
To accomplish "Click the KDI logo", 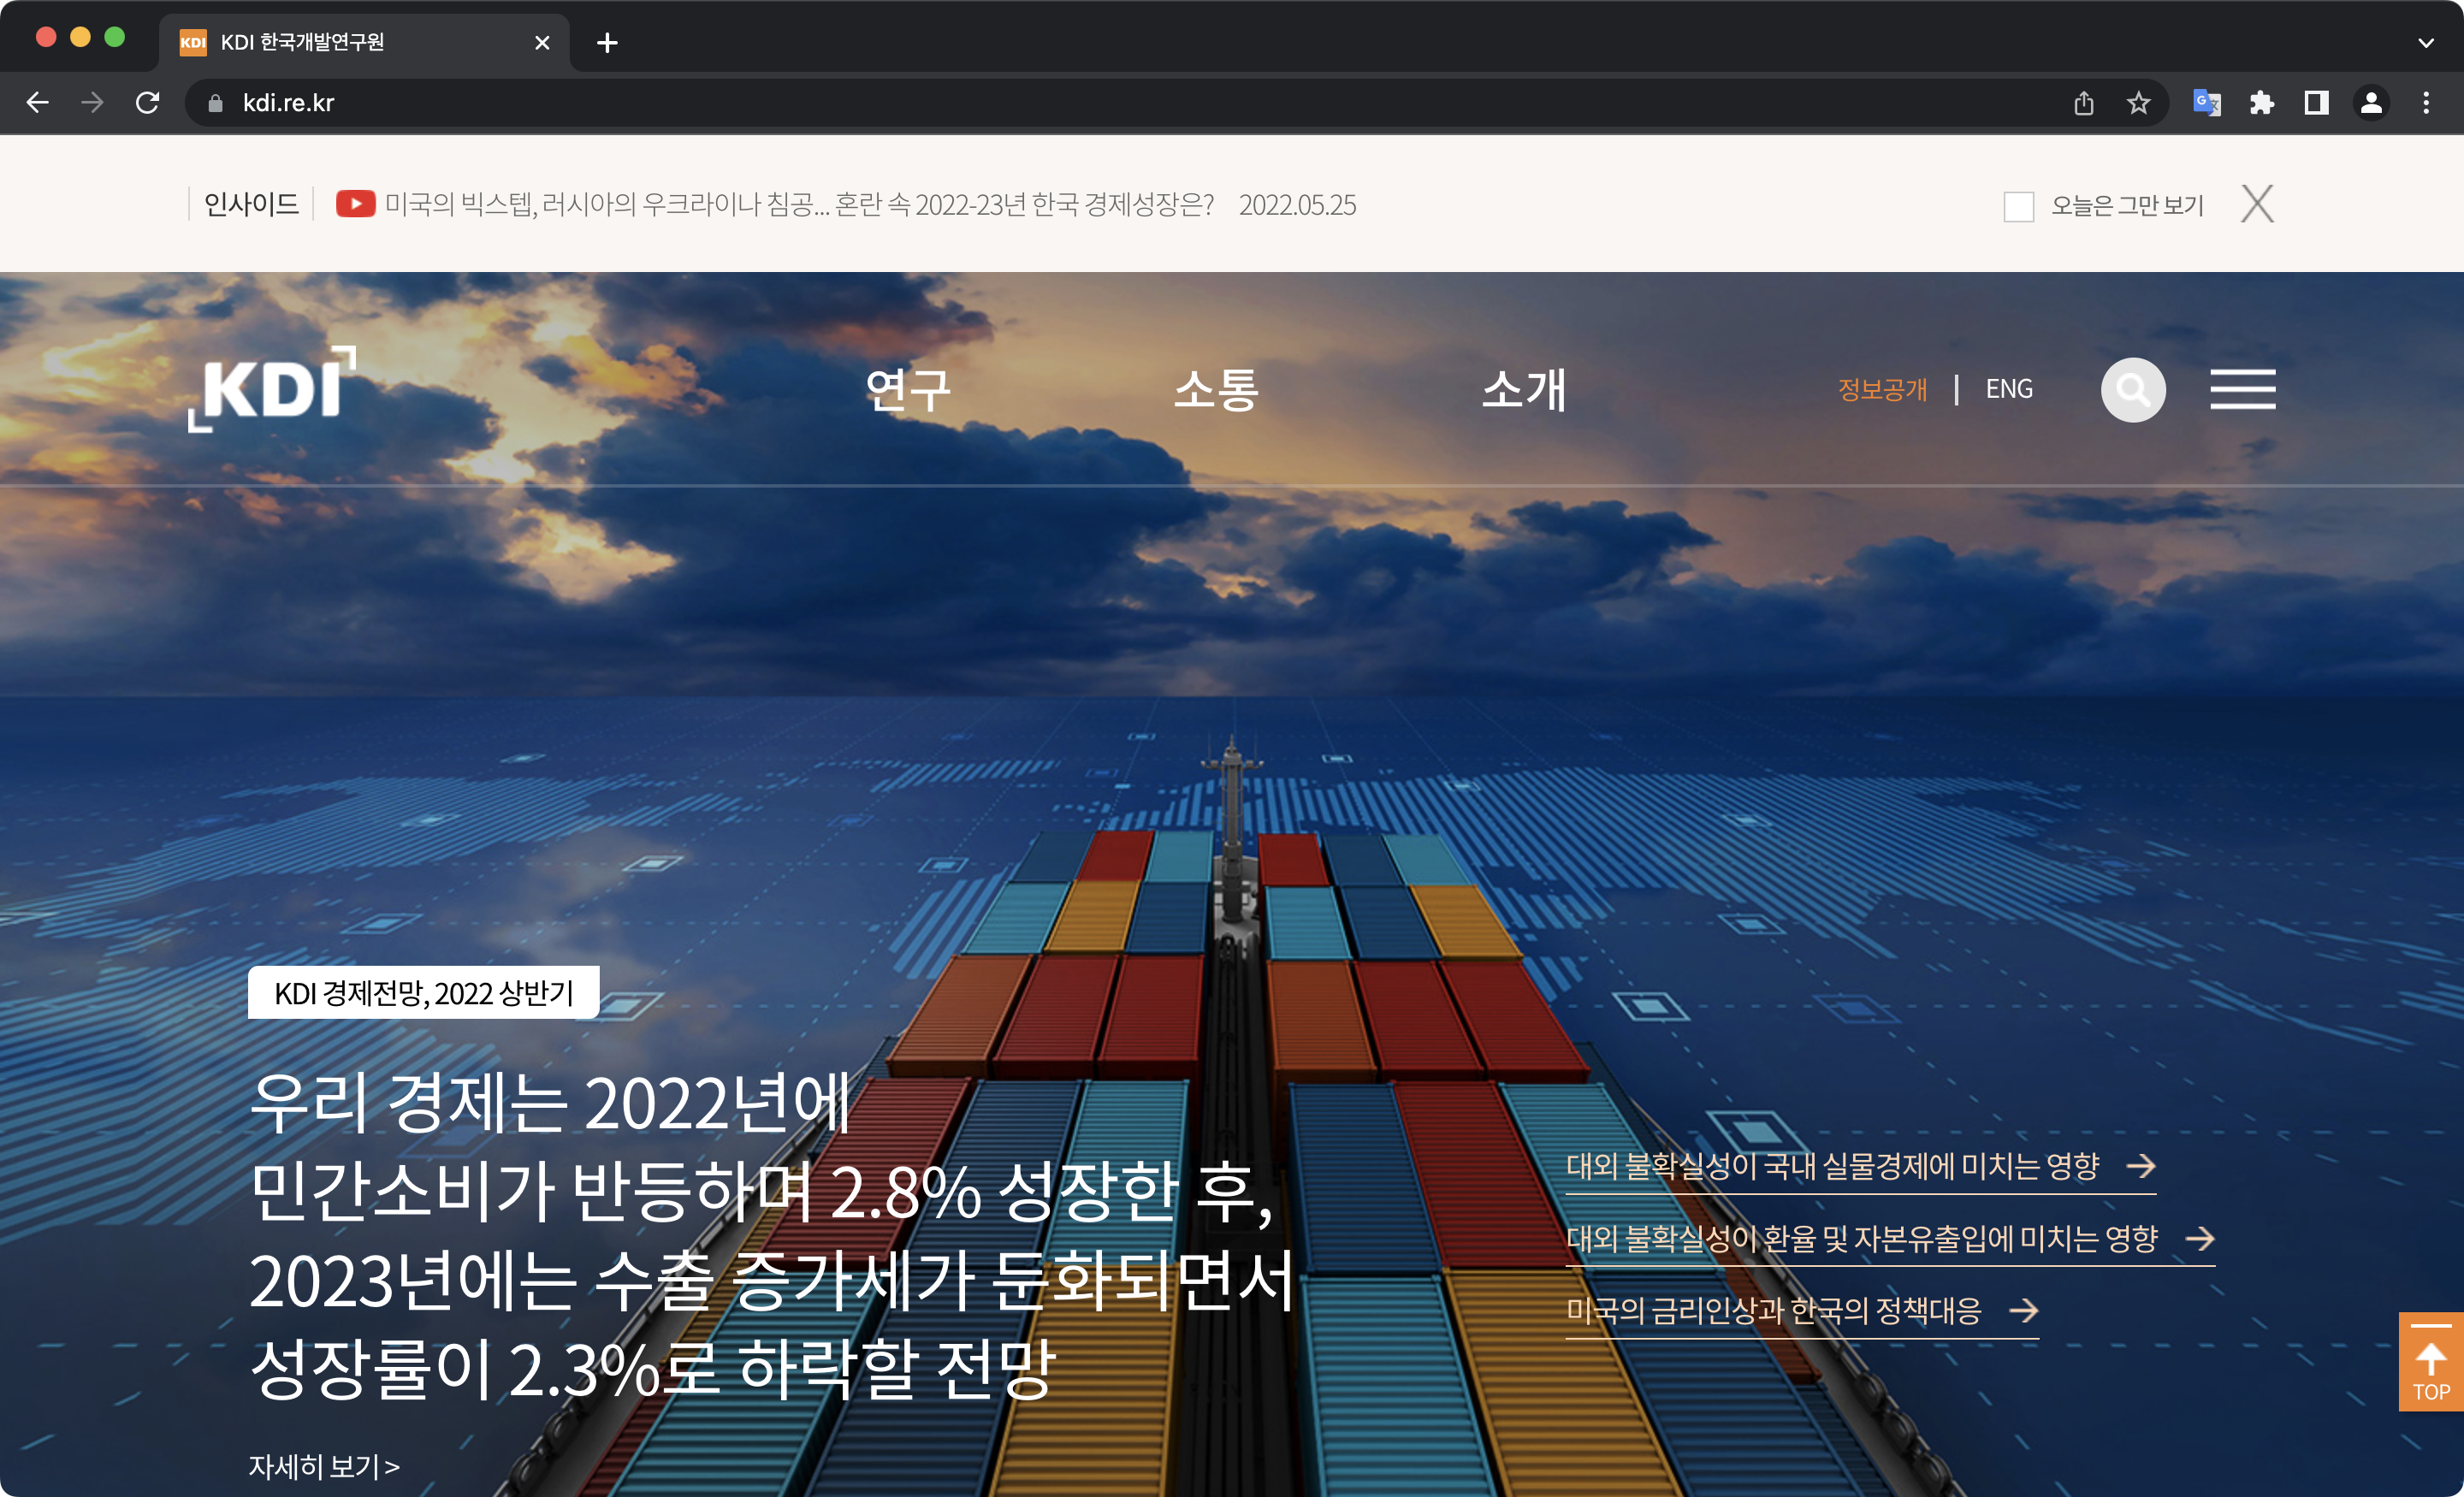I will [272, 392].
